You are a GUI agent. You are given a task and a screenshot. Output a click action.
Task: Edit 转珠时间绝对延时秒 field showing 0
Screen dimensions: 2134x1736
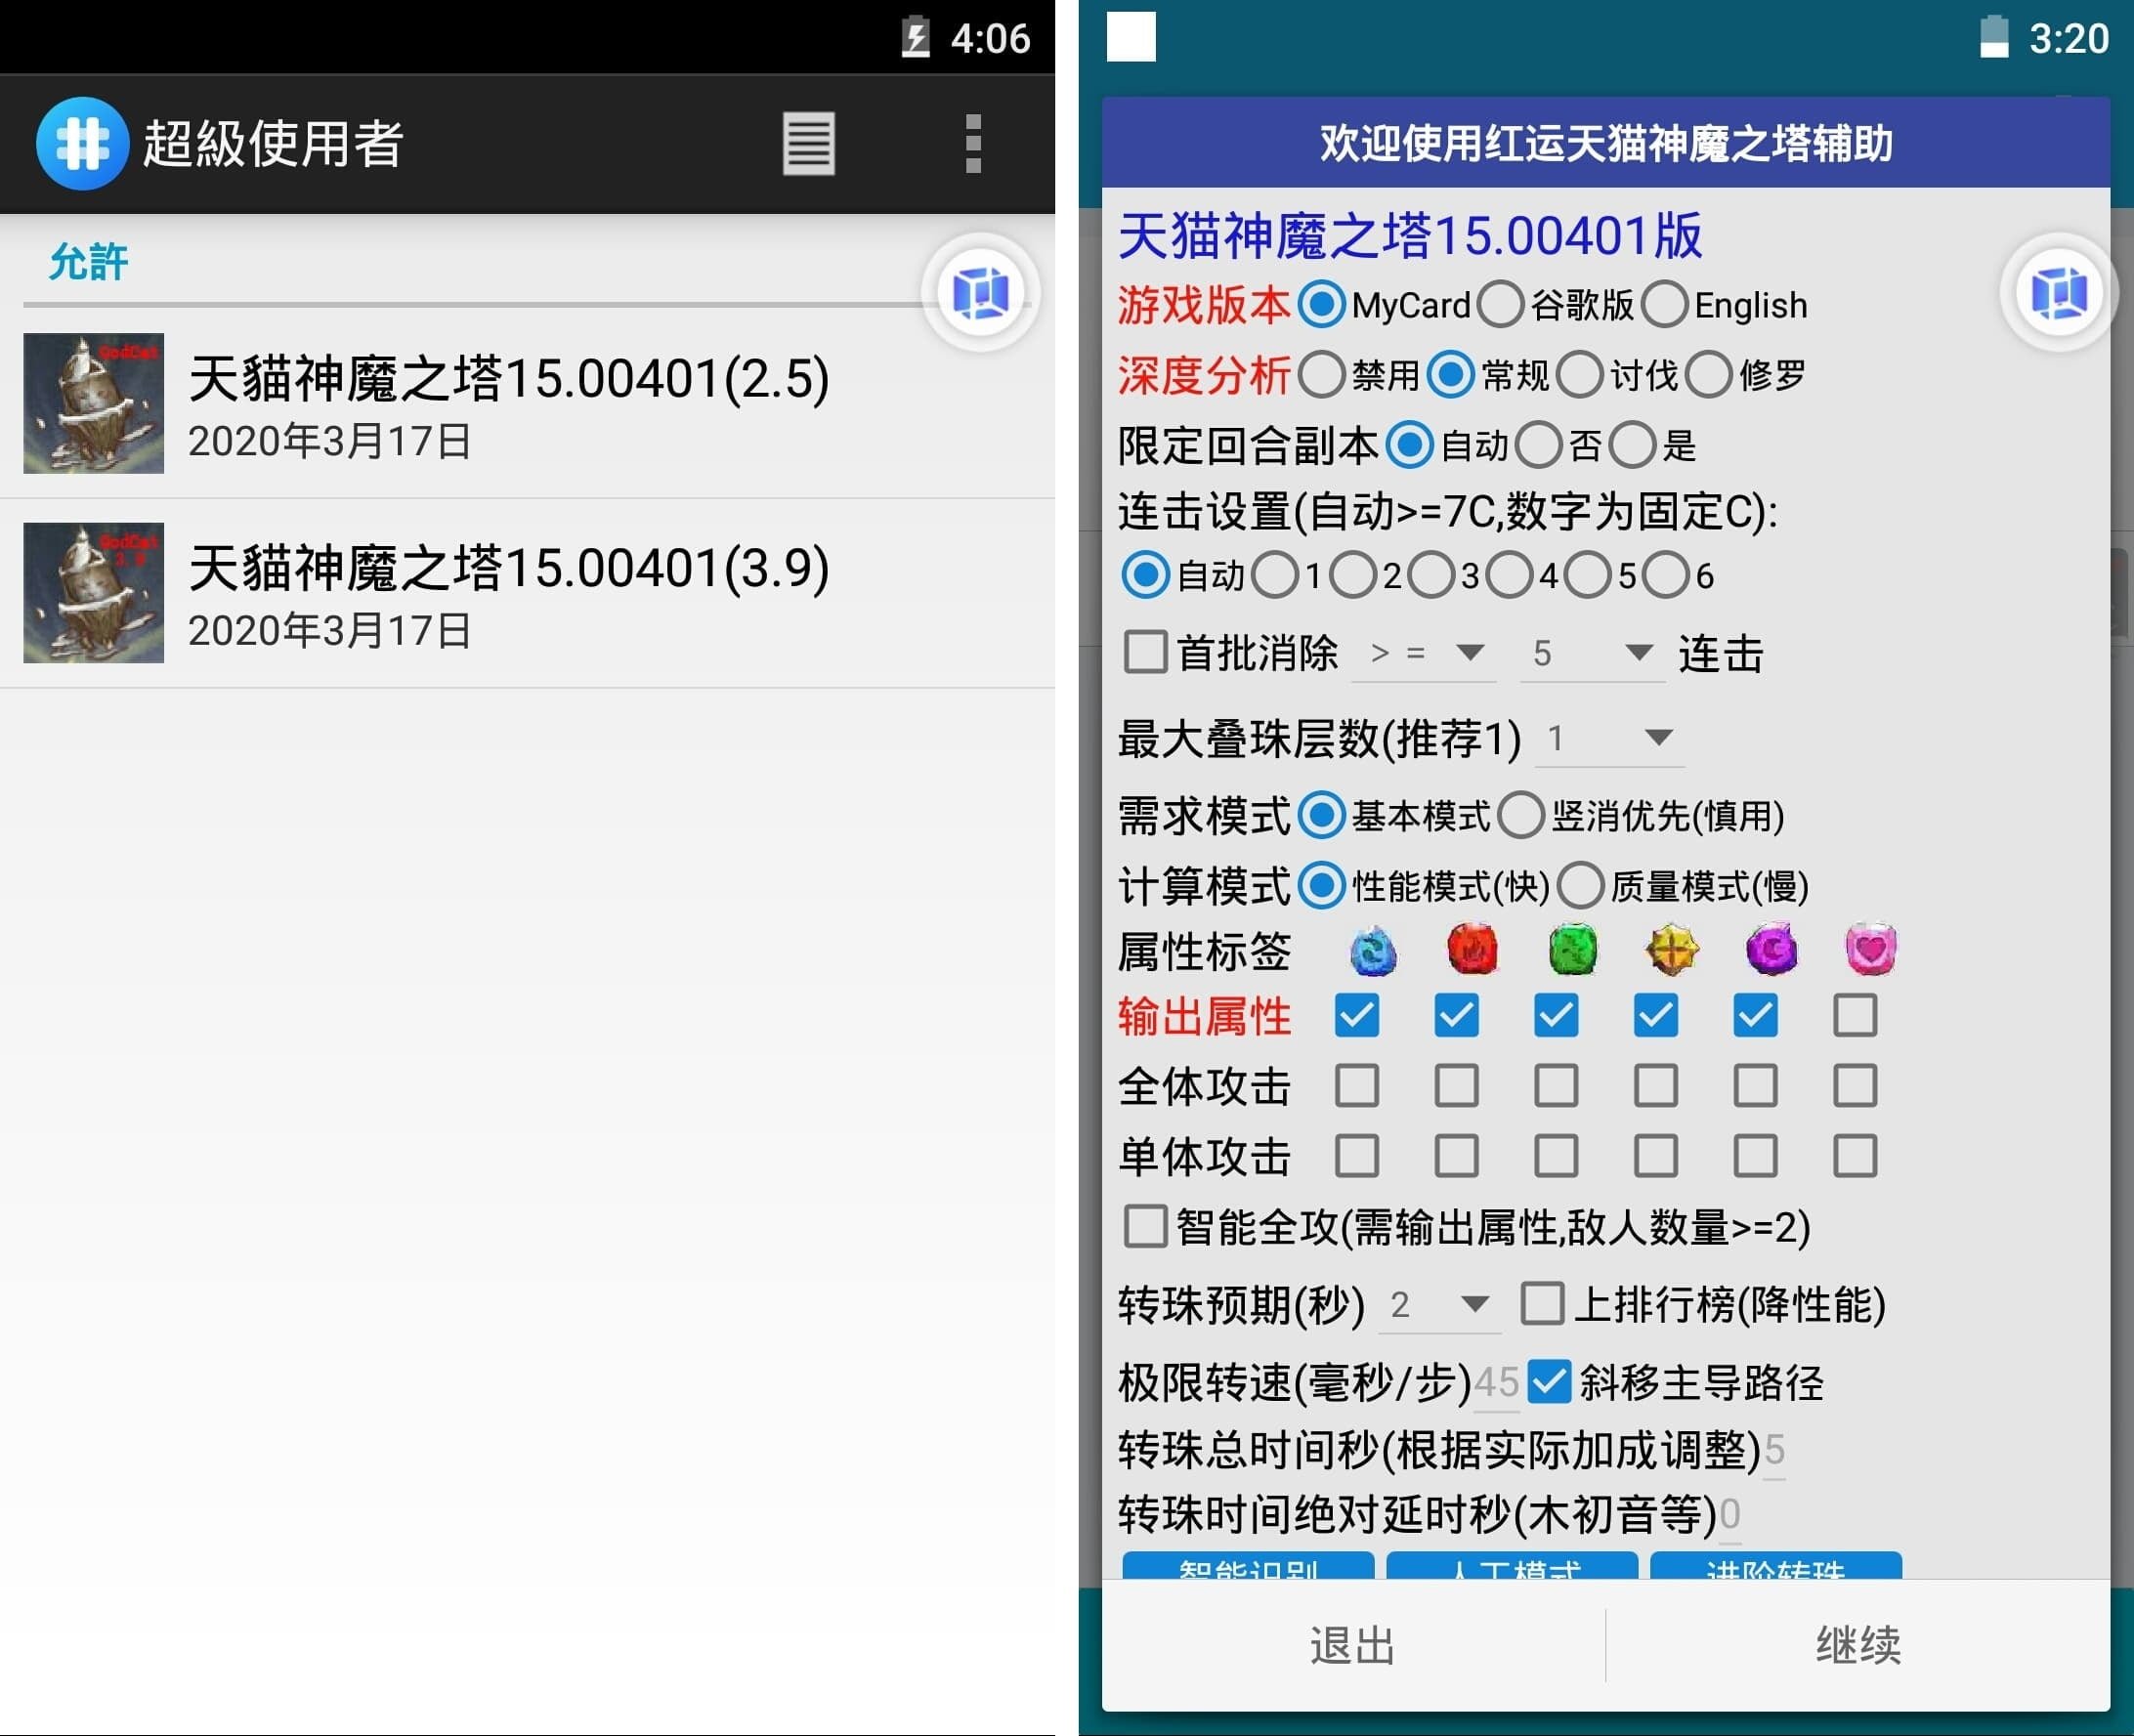pos(1729,1515)
